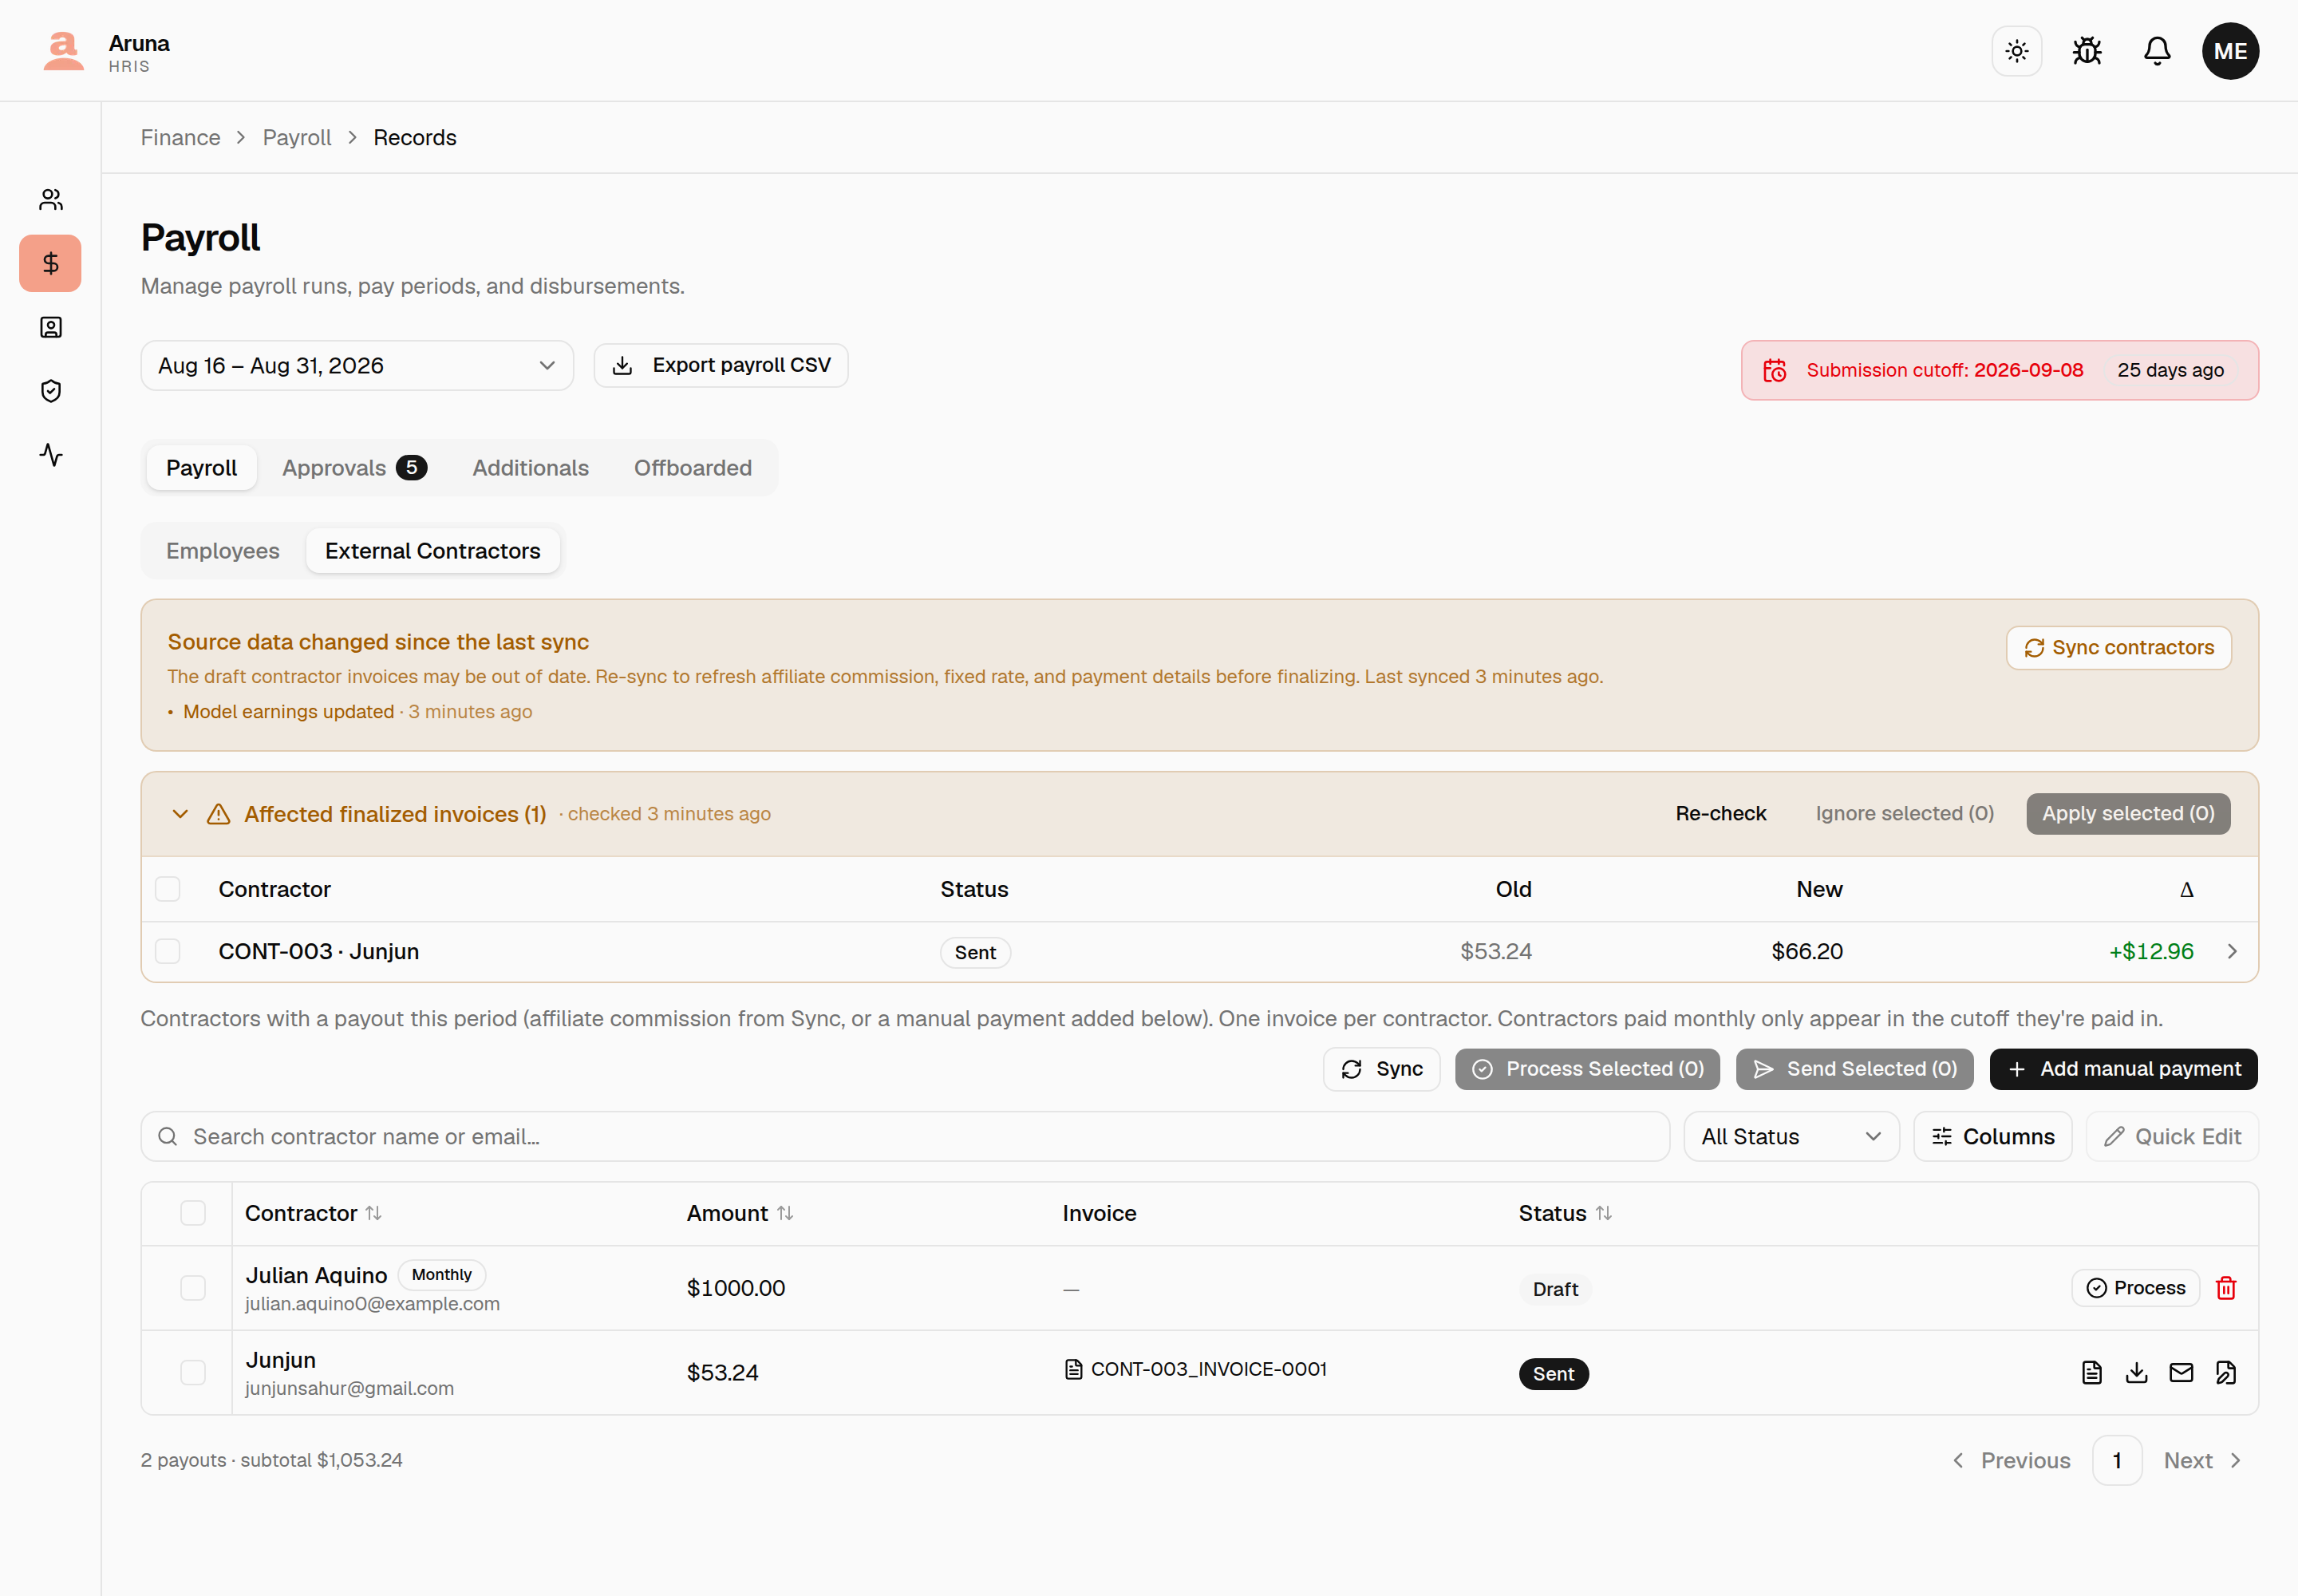Click Process Selected (0)

click(x=1587, y=1069)
